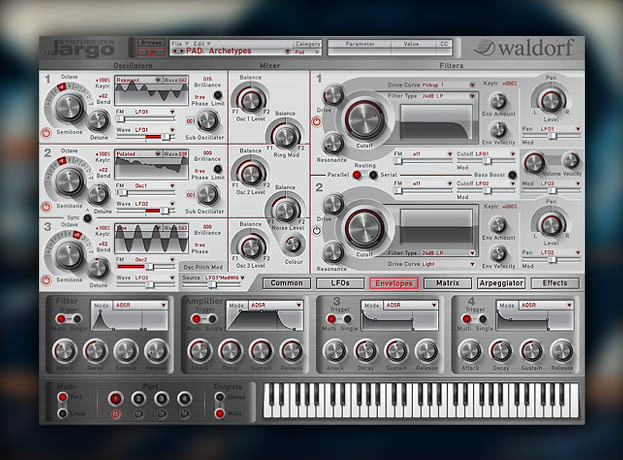Switch to the LFOs tab

340,283
